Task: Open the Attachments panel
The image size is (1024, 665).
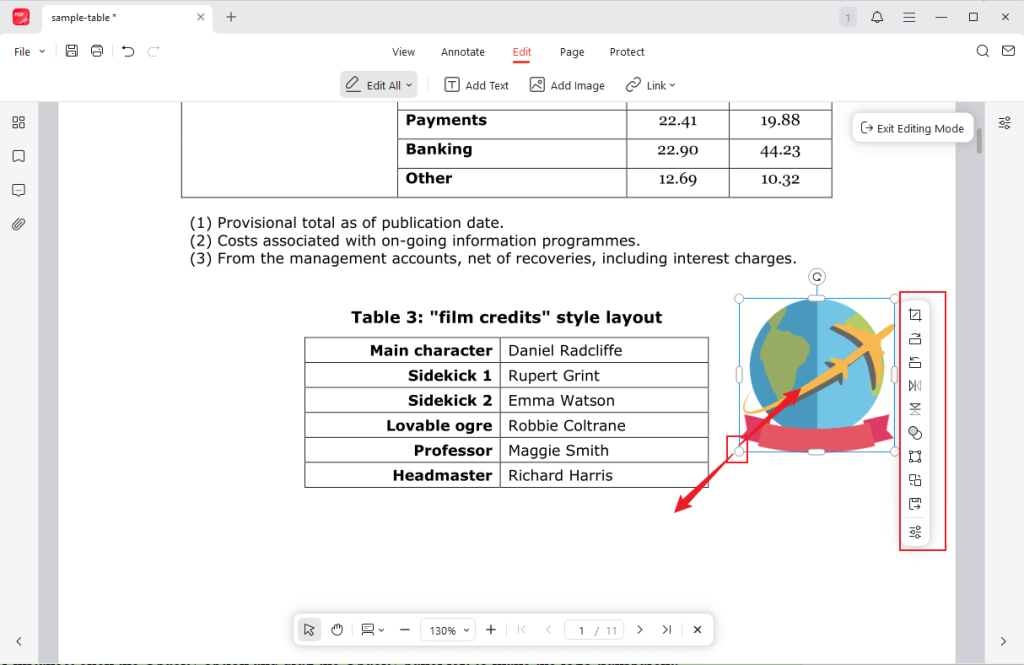Action: pyautogui.click(x=18, y=223)
